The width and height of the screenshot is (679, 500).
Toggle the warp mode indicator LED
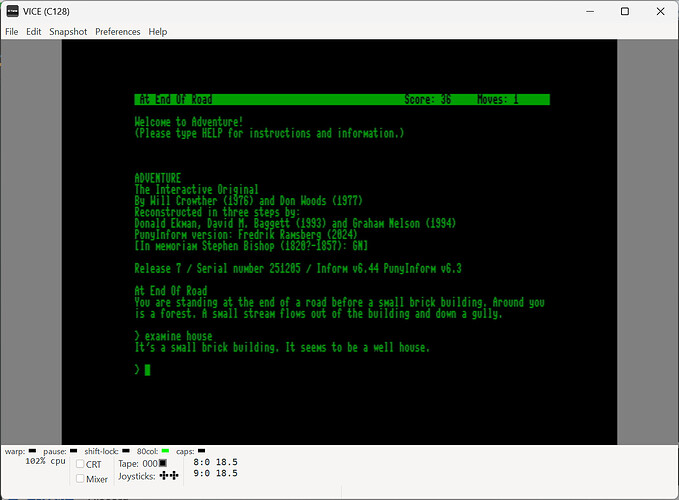pos(32,451)
